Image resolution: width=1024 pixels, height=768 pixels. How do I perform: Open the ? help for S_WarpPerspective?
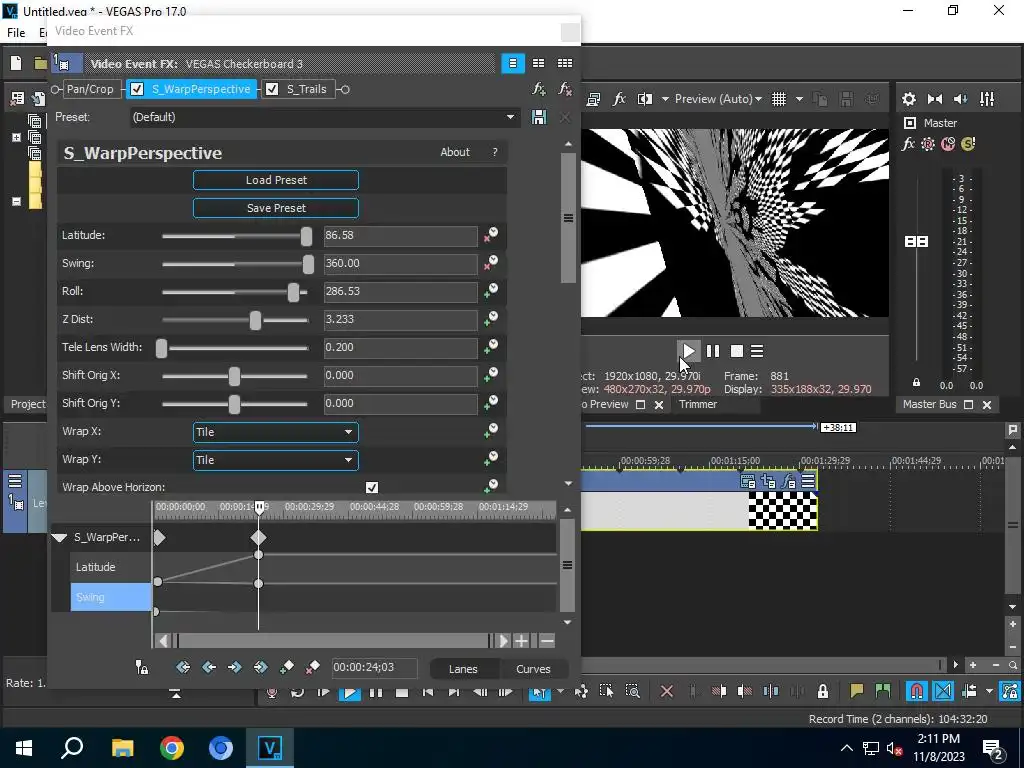(x=495, y=152)
